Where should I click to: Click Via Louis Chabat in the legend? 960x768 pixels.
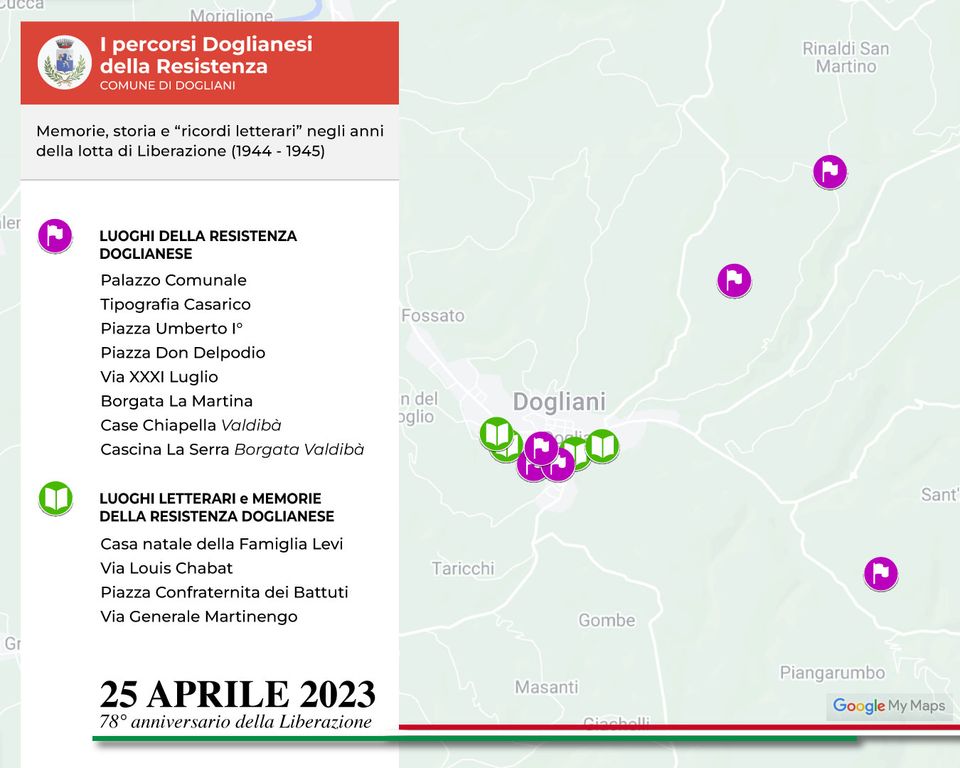point(166,568)
